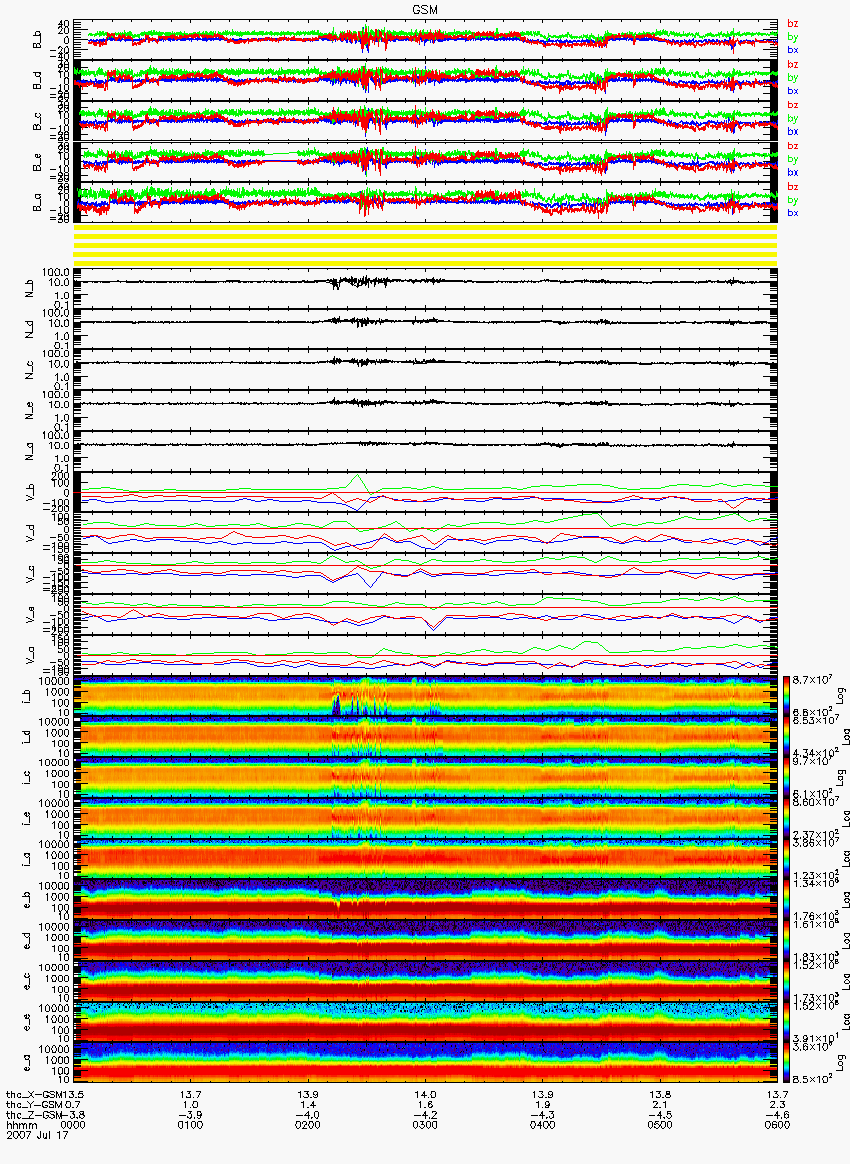Click the color bar beside e_e spectrogram

click(x=787, y=1021)
